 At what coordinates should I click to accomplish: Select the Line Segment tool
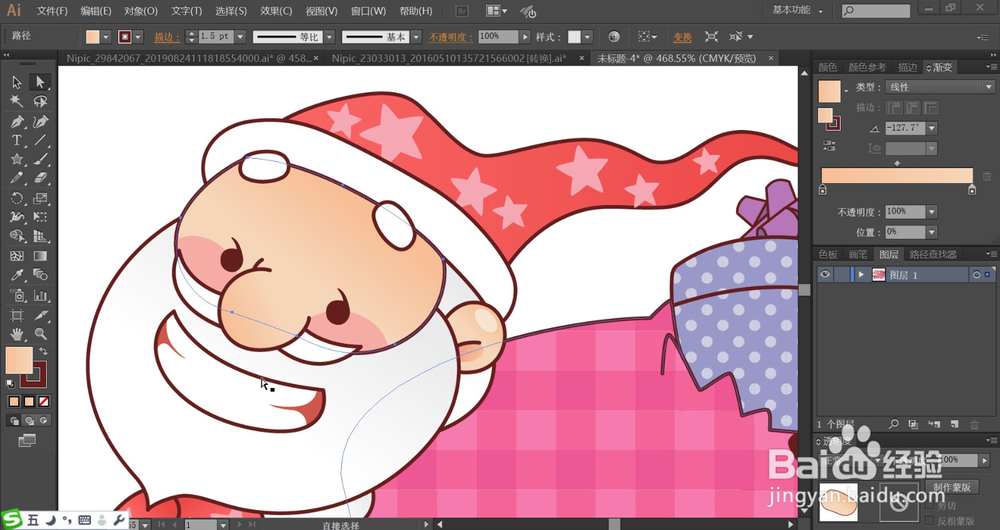40,140
